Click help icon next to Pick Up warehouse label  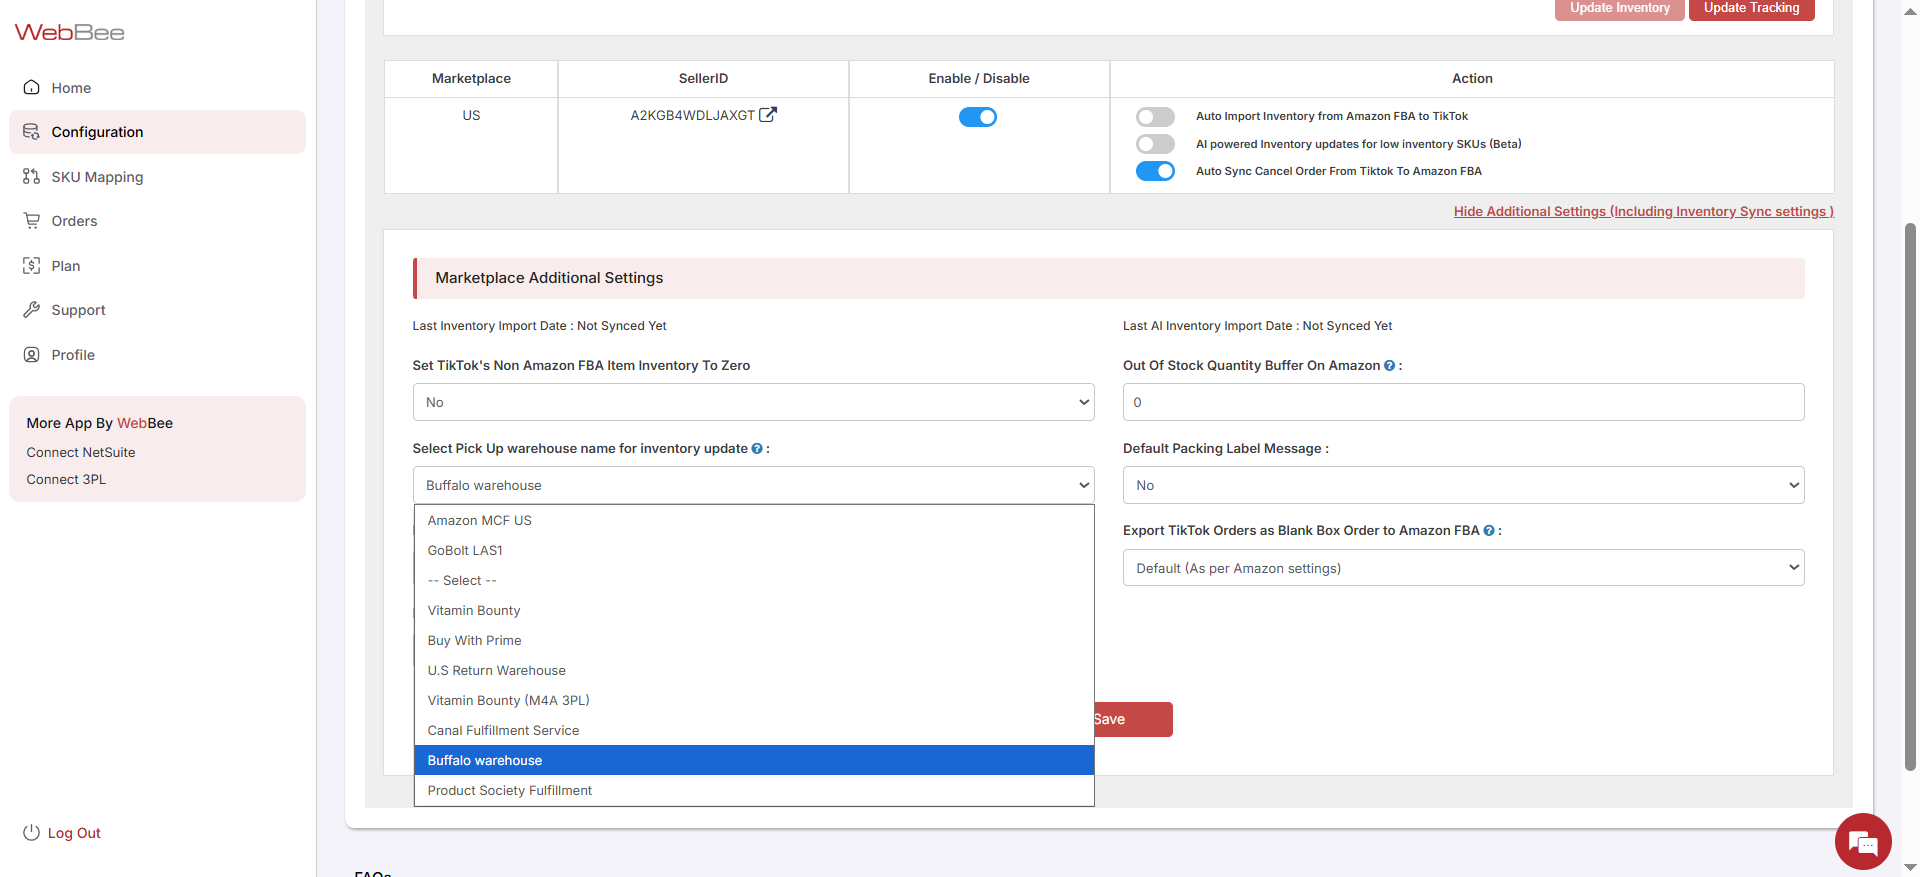click(757, 449)
